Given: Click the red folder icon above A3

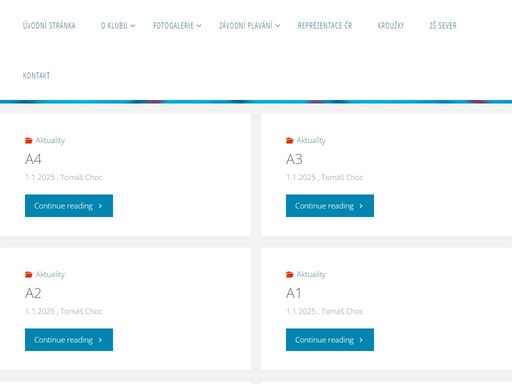Looking at the screenshot, I should (x=290, y=140).
